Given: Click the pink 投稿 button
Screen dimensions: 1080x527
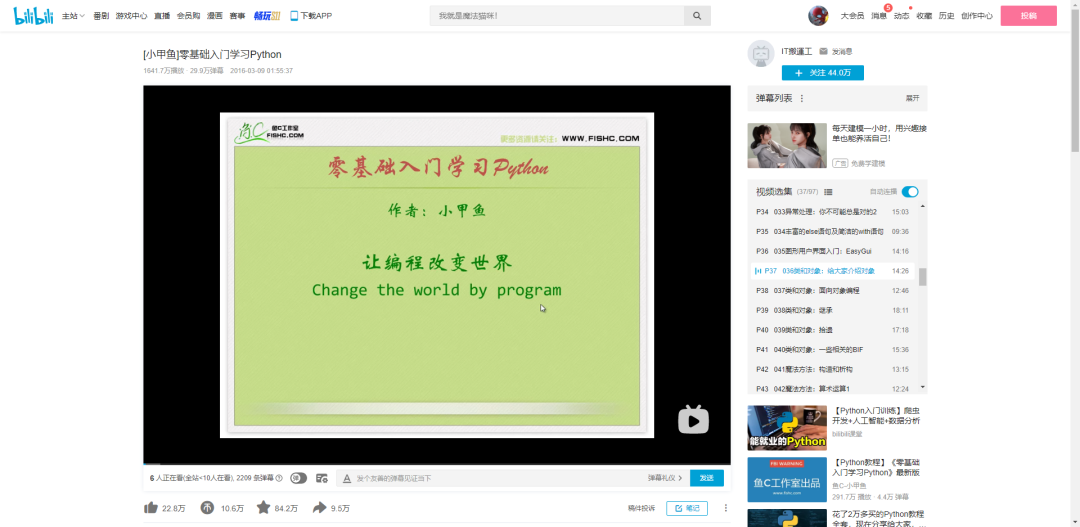Looking at the screenshot, I should (1028, 16).
